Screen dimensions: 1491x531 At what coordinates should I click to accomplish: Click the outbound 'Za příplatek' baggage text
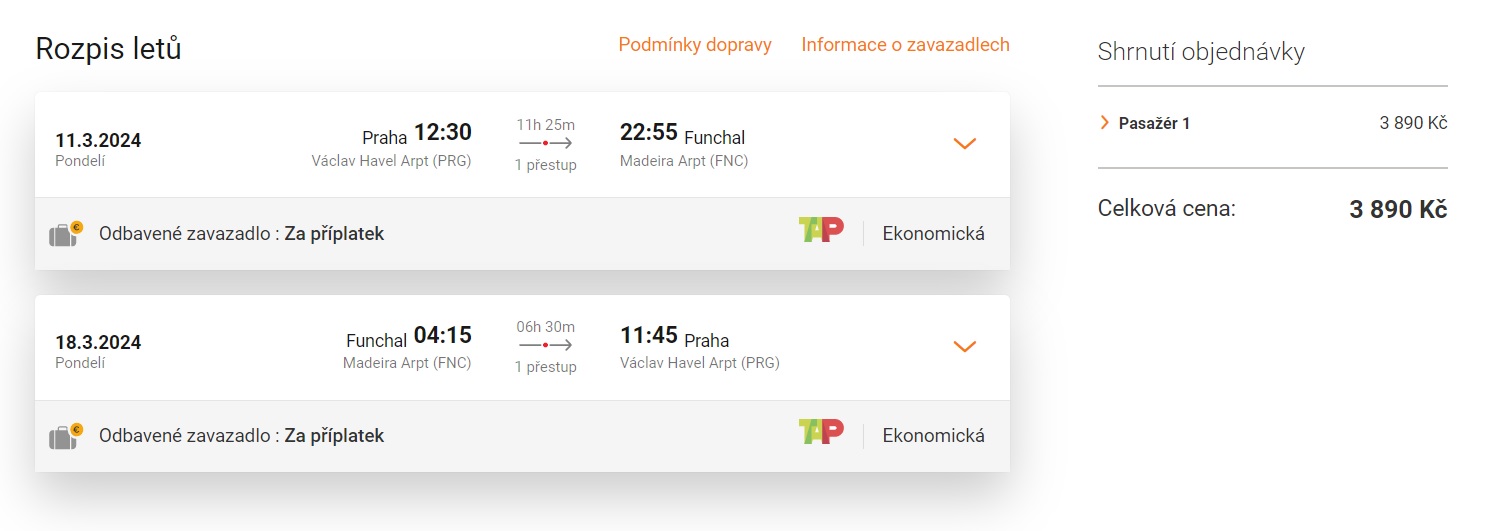click(334, 234)
